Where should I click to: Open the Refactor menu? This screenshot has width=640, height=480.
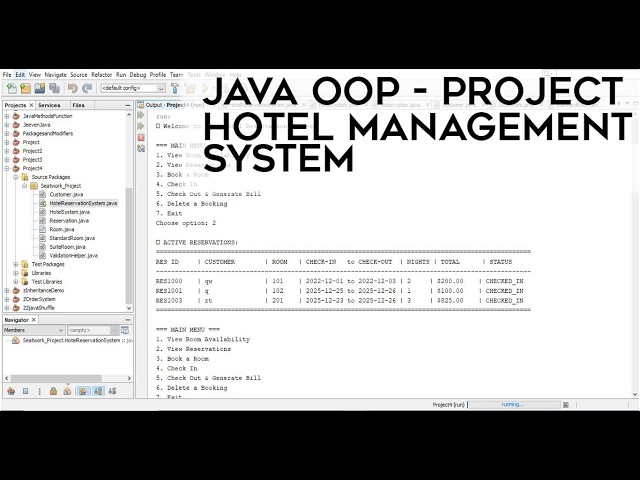102,75
